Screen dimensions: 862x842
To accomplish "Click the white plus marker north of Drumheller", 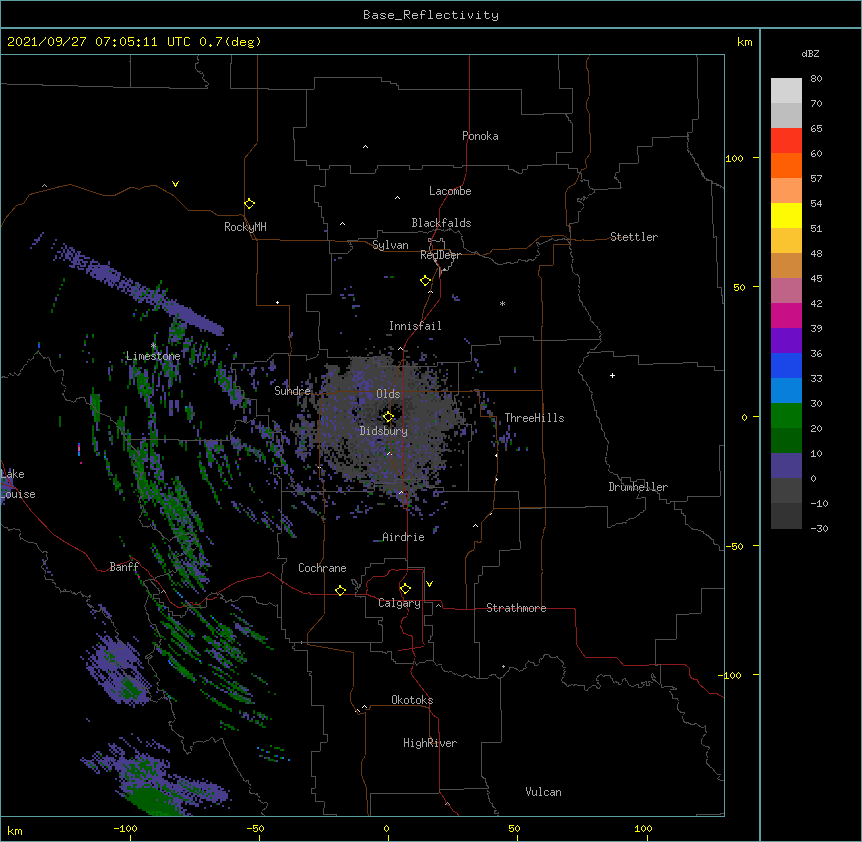I will [612, 375].
